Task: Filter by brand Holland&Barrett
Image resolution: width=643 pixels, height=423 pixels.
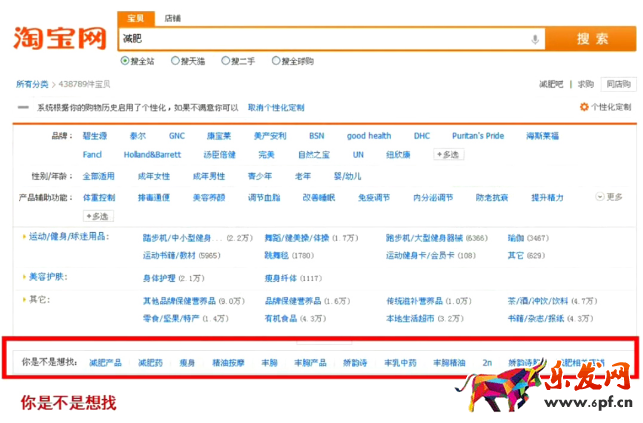Action: coord(152,155)
